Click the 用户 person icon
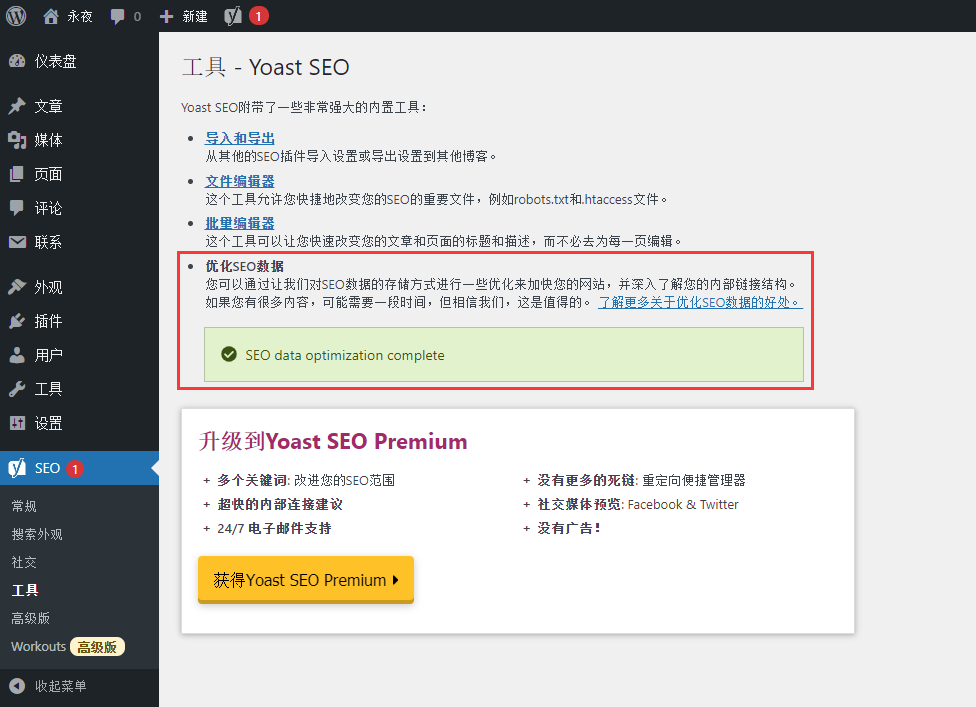Viewport: 976px width, 707px height. (17, 355)
